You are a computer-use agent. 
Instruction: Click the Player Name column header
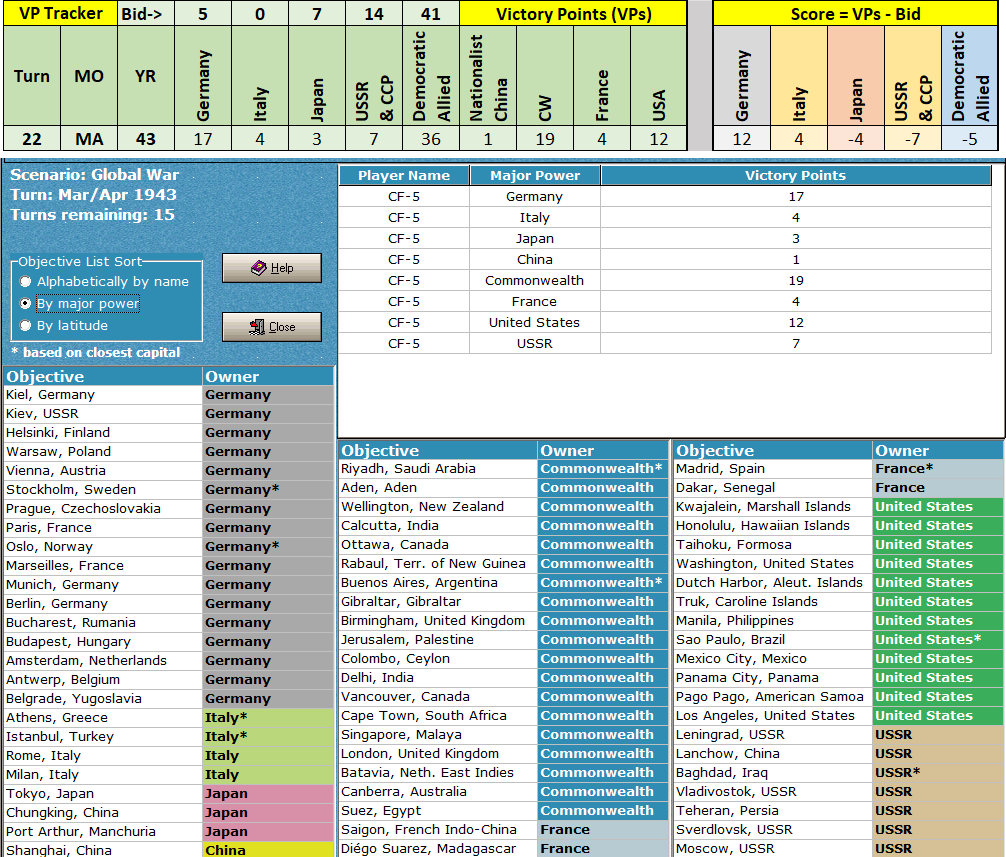[x=404, y=176]
